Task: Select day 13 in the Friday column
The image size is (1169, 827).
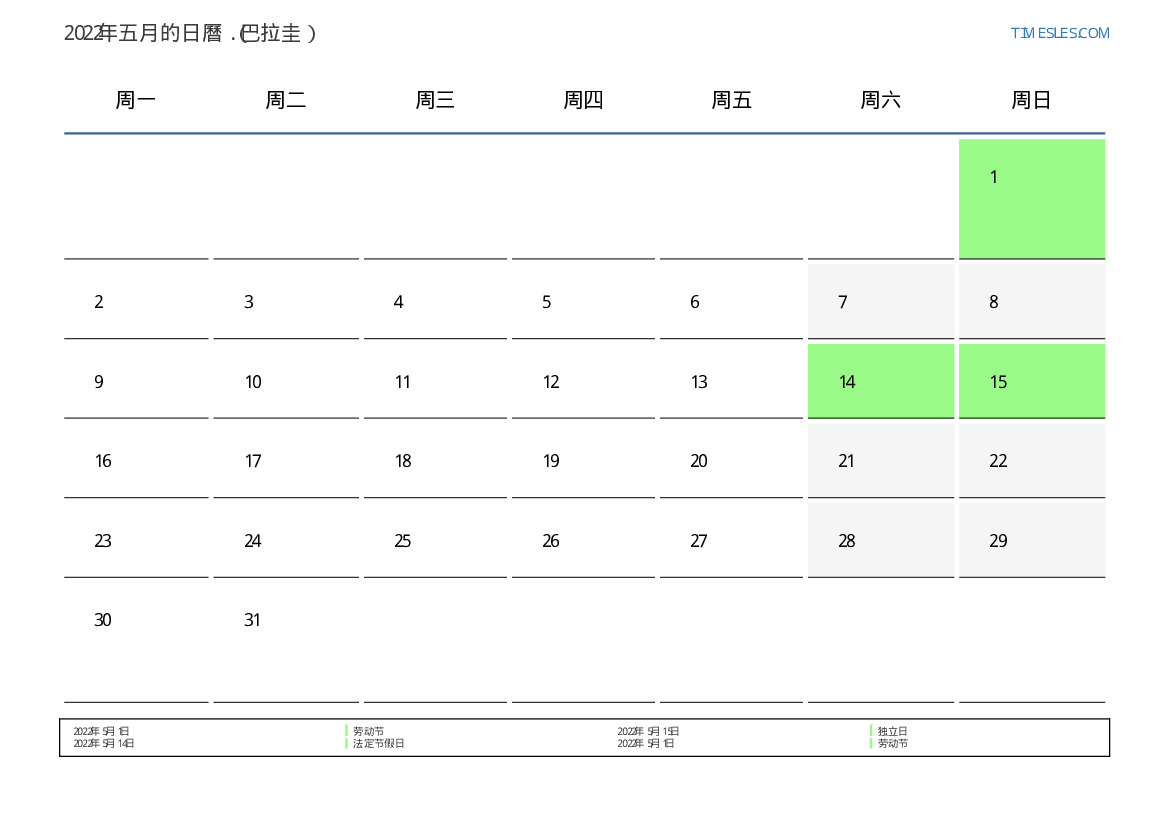Action: [x=731, y=381]
